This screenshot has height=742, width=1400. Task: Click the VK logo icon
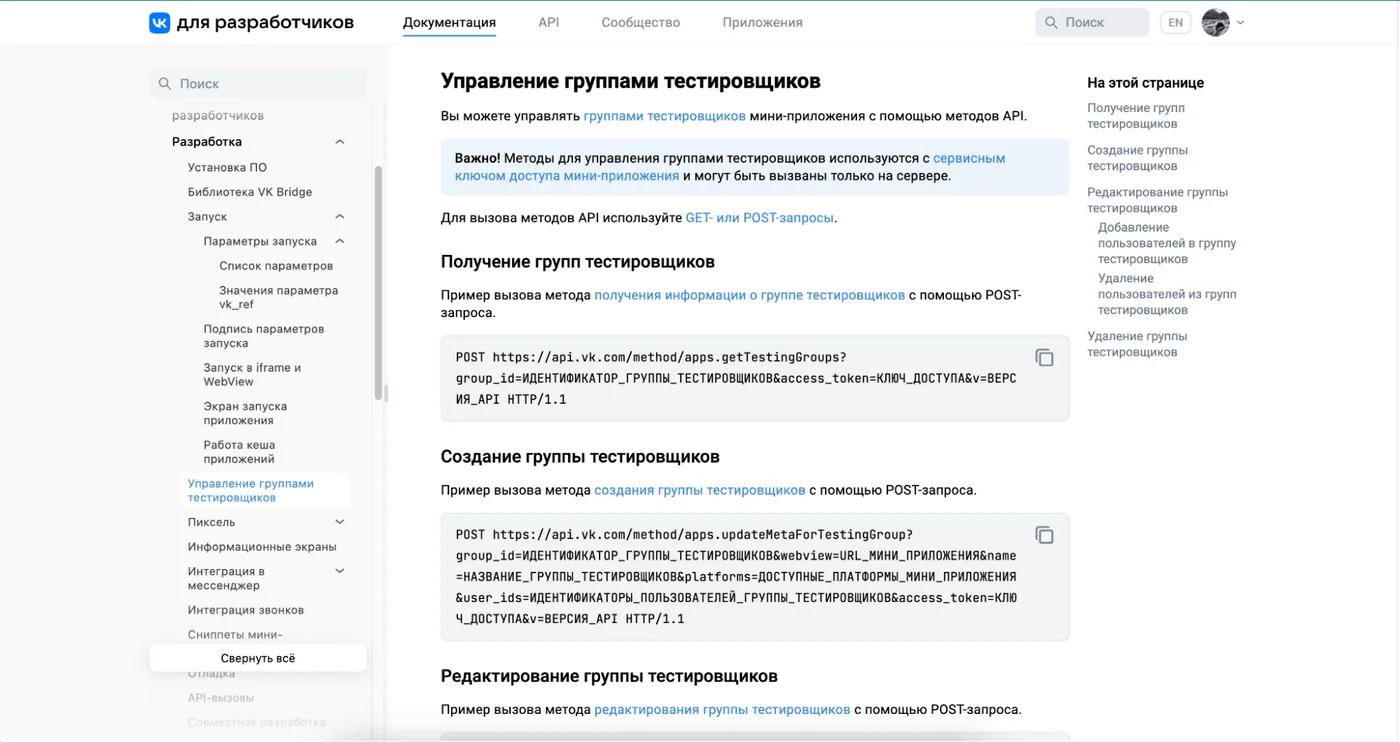tap(160, 22)
